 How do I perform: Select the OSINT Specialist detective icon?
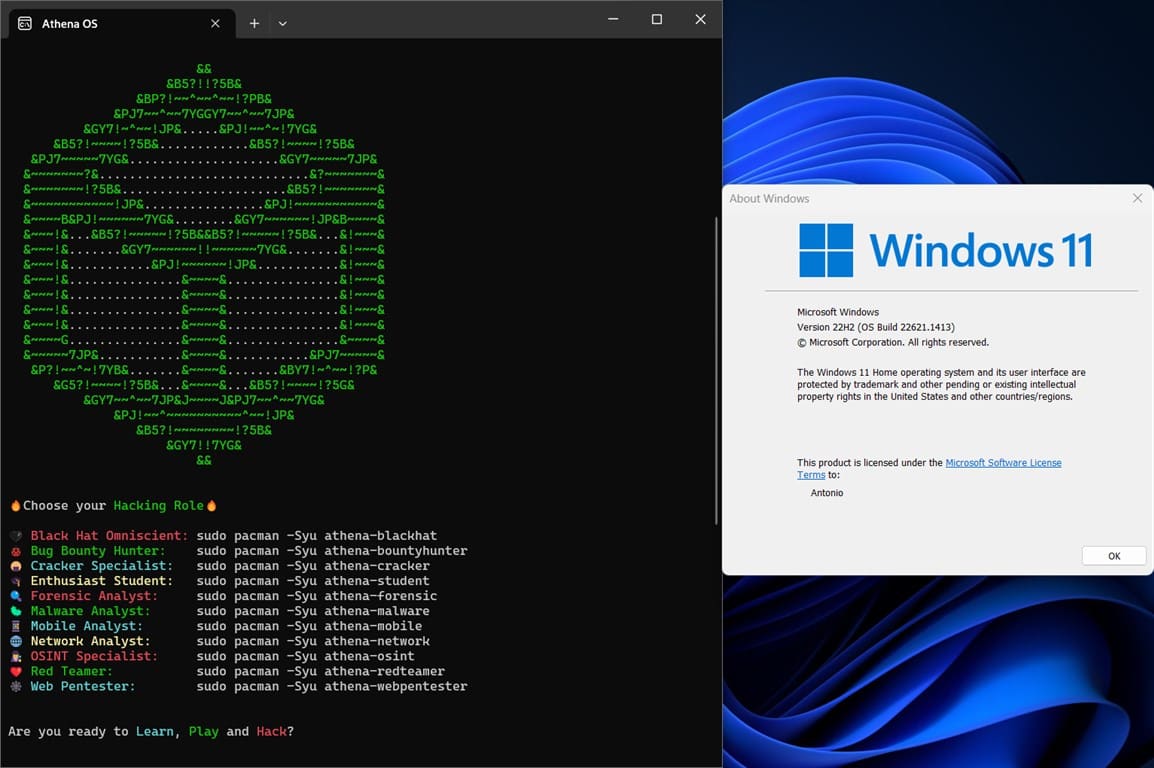click(17, 656)
